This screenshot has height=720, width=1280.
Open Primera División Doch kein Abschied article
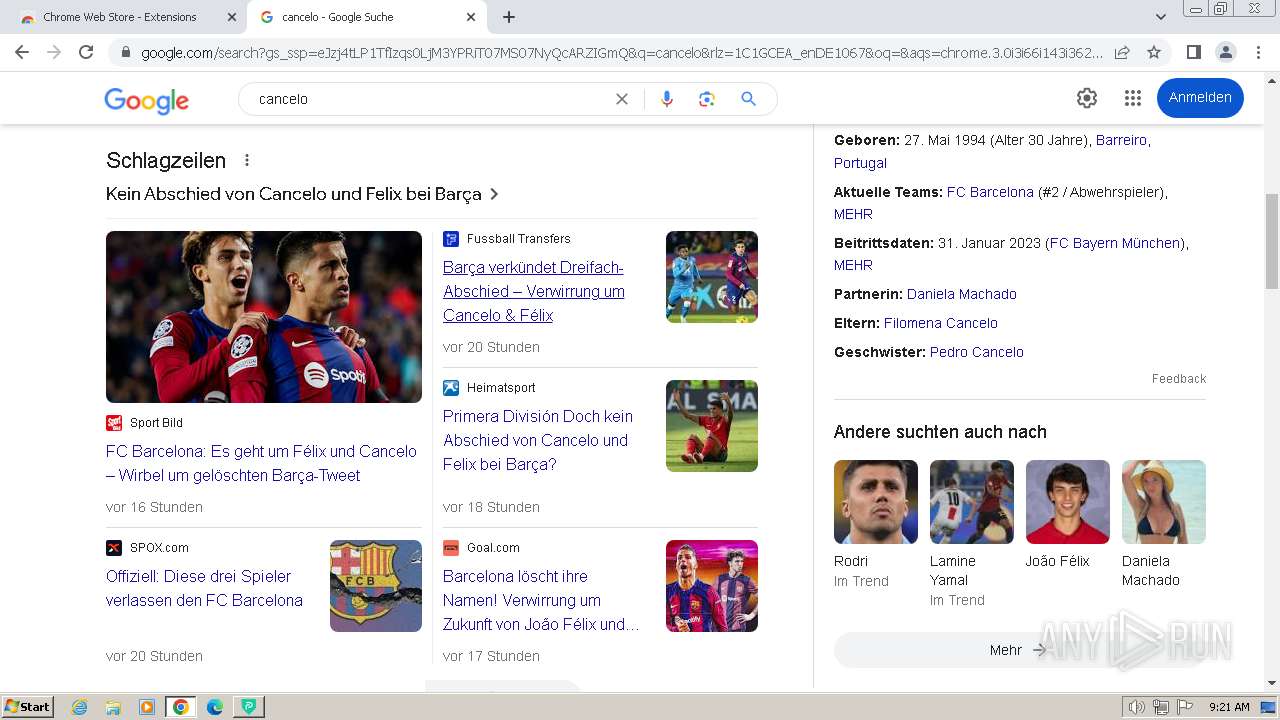tap(538, 440)
